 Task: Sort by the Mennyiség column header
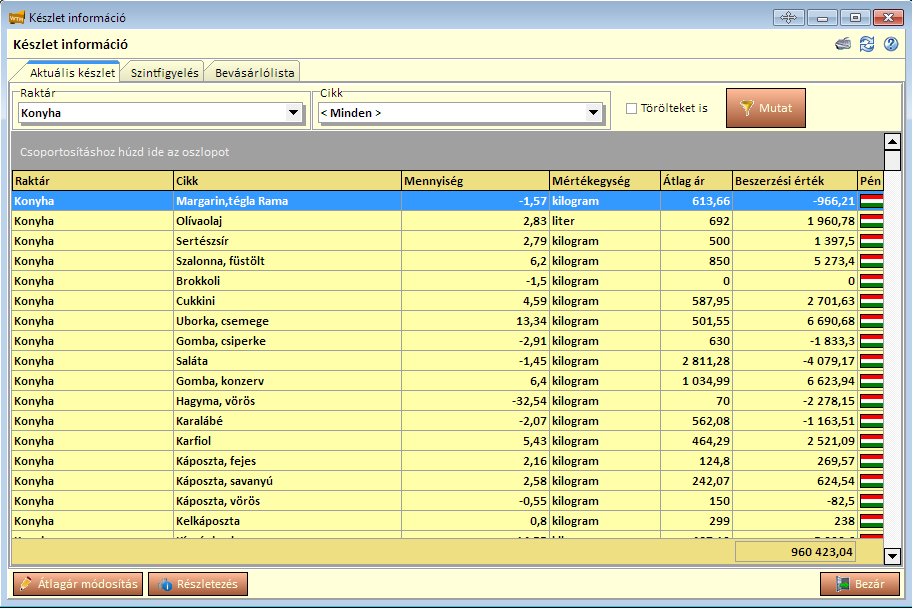(x=475, y=181)
